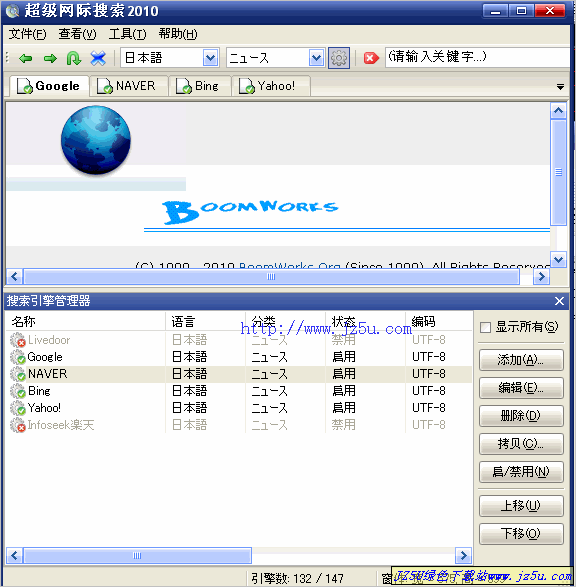This screenshot has width=576, height=587.
Task: Click the Google row engine icon
Action: (18, 357)
